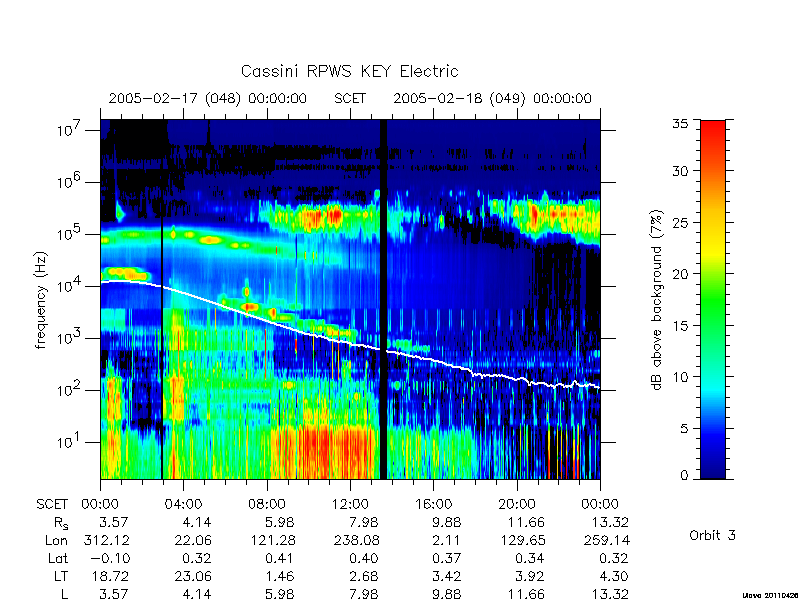Click the 'LT' row header
The height and width of the screenshot is (600, 800).
tap(60, 576)
